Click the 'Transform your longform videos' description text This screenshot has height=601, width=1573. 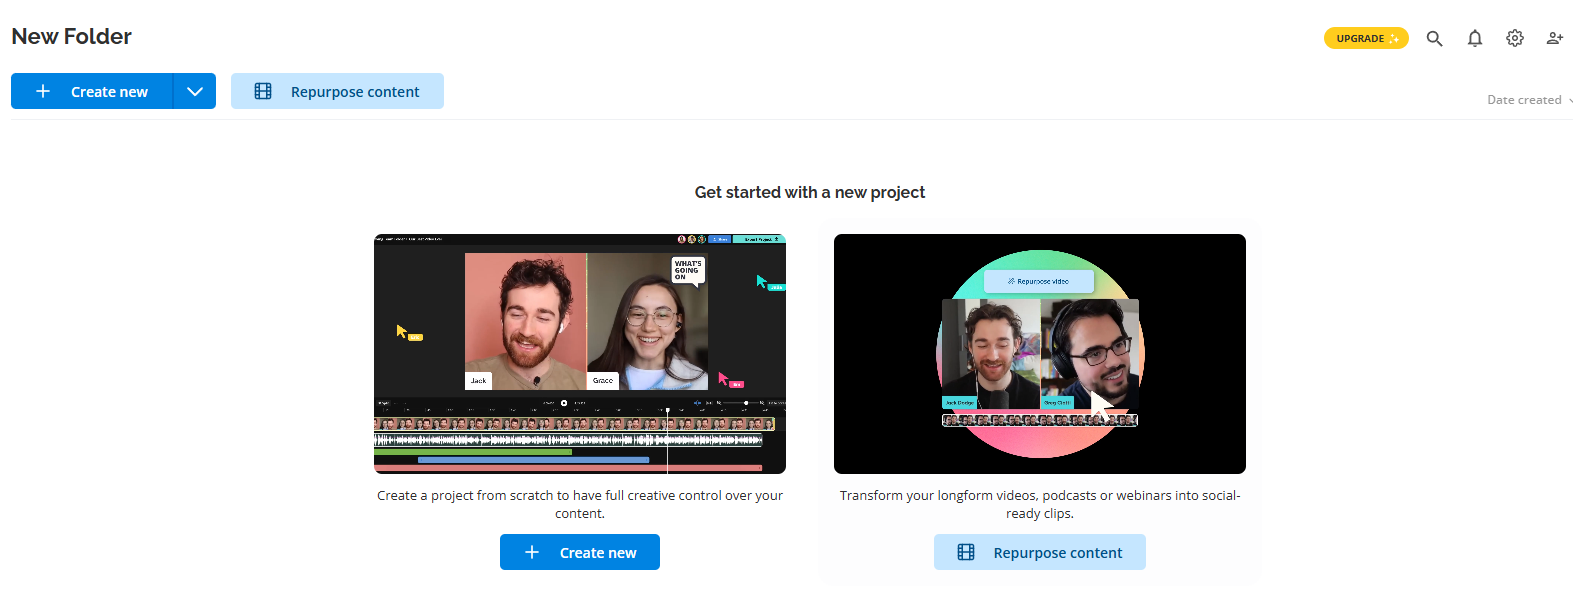1040,504
